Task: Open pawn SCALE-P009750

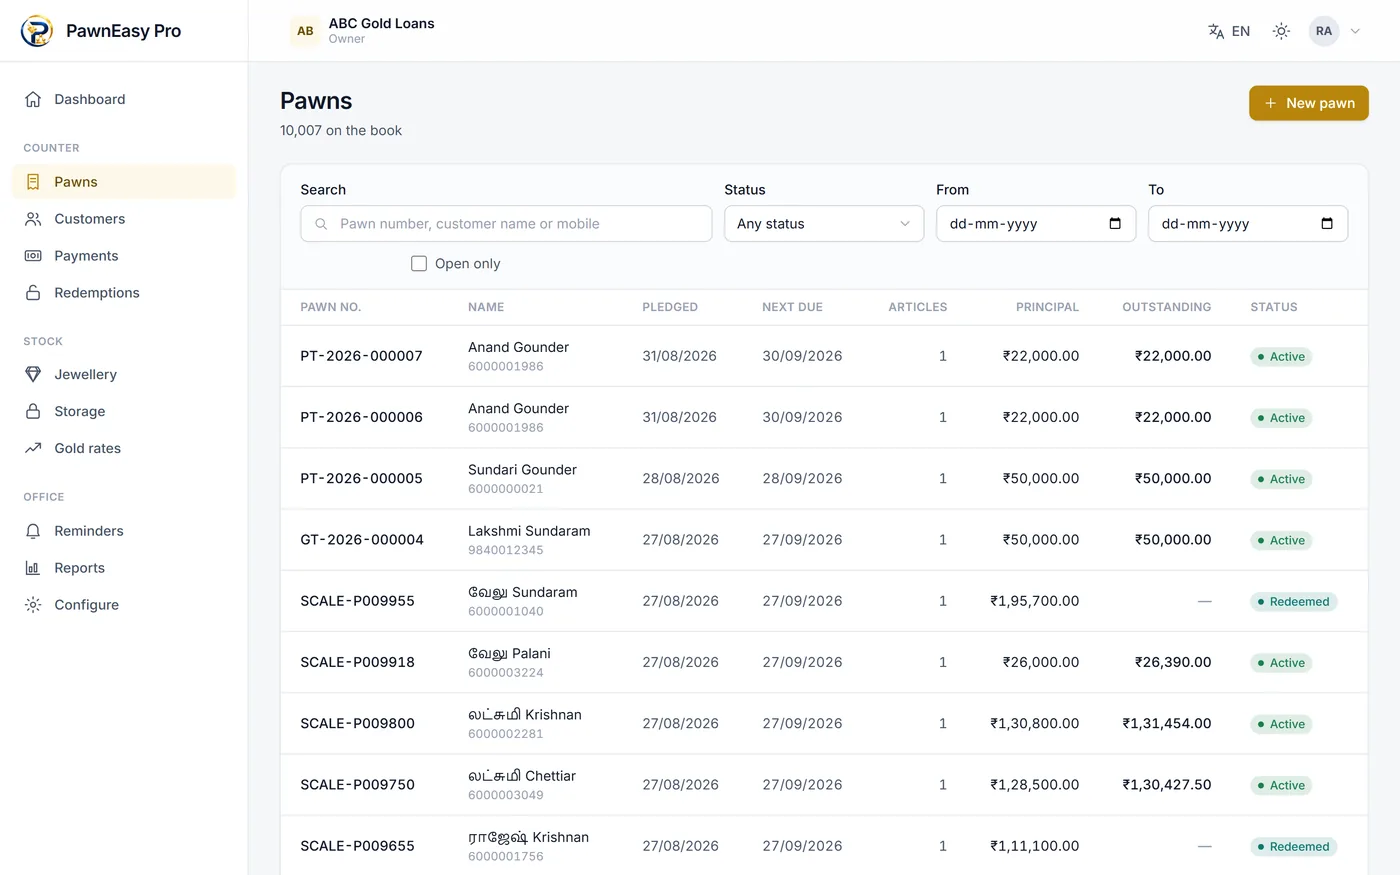Action: [357, 785]
